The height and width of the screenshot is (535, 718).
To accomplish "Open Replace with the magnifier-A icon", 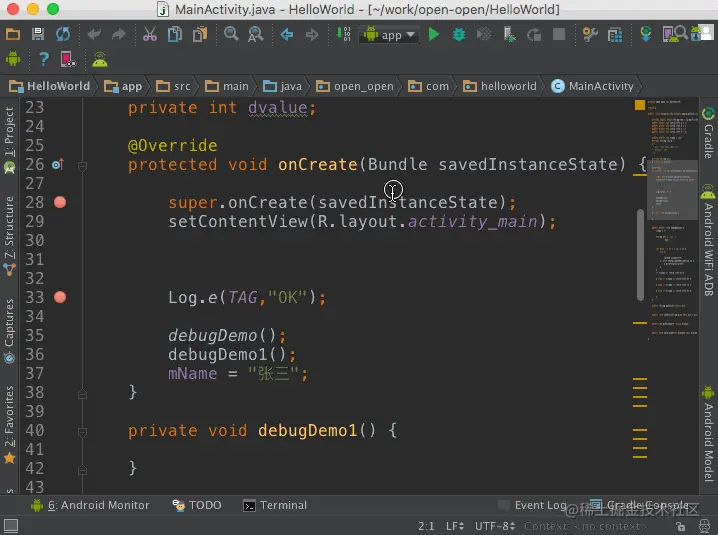I will [x=256, y=34].
